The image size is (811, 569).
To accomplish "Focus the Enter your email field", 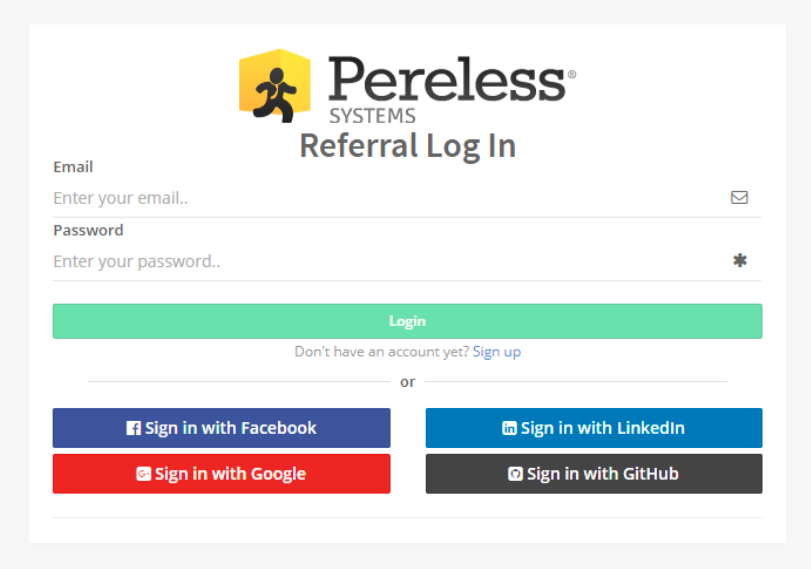I will [407, 198].
